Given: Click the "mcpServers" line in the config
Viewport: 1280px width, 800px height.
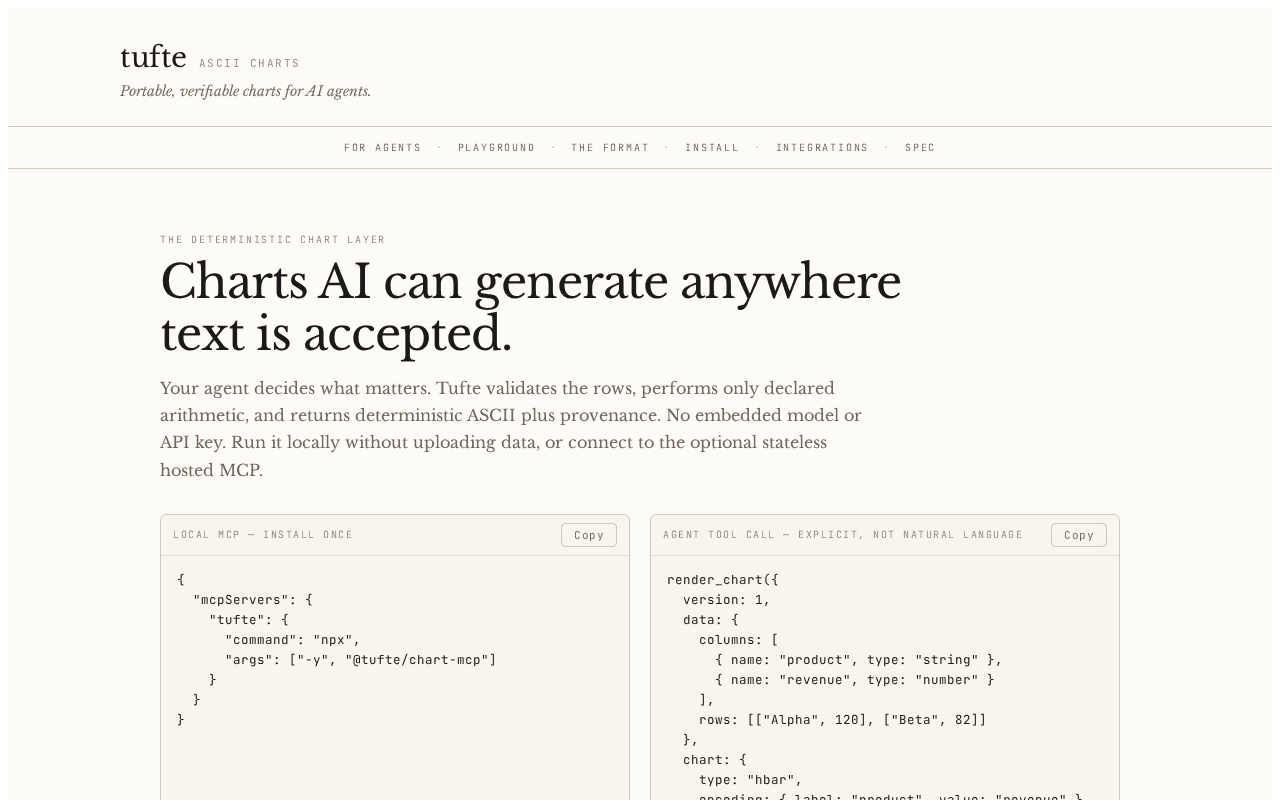Looking at the screenshot, I should 253,600.
